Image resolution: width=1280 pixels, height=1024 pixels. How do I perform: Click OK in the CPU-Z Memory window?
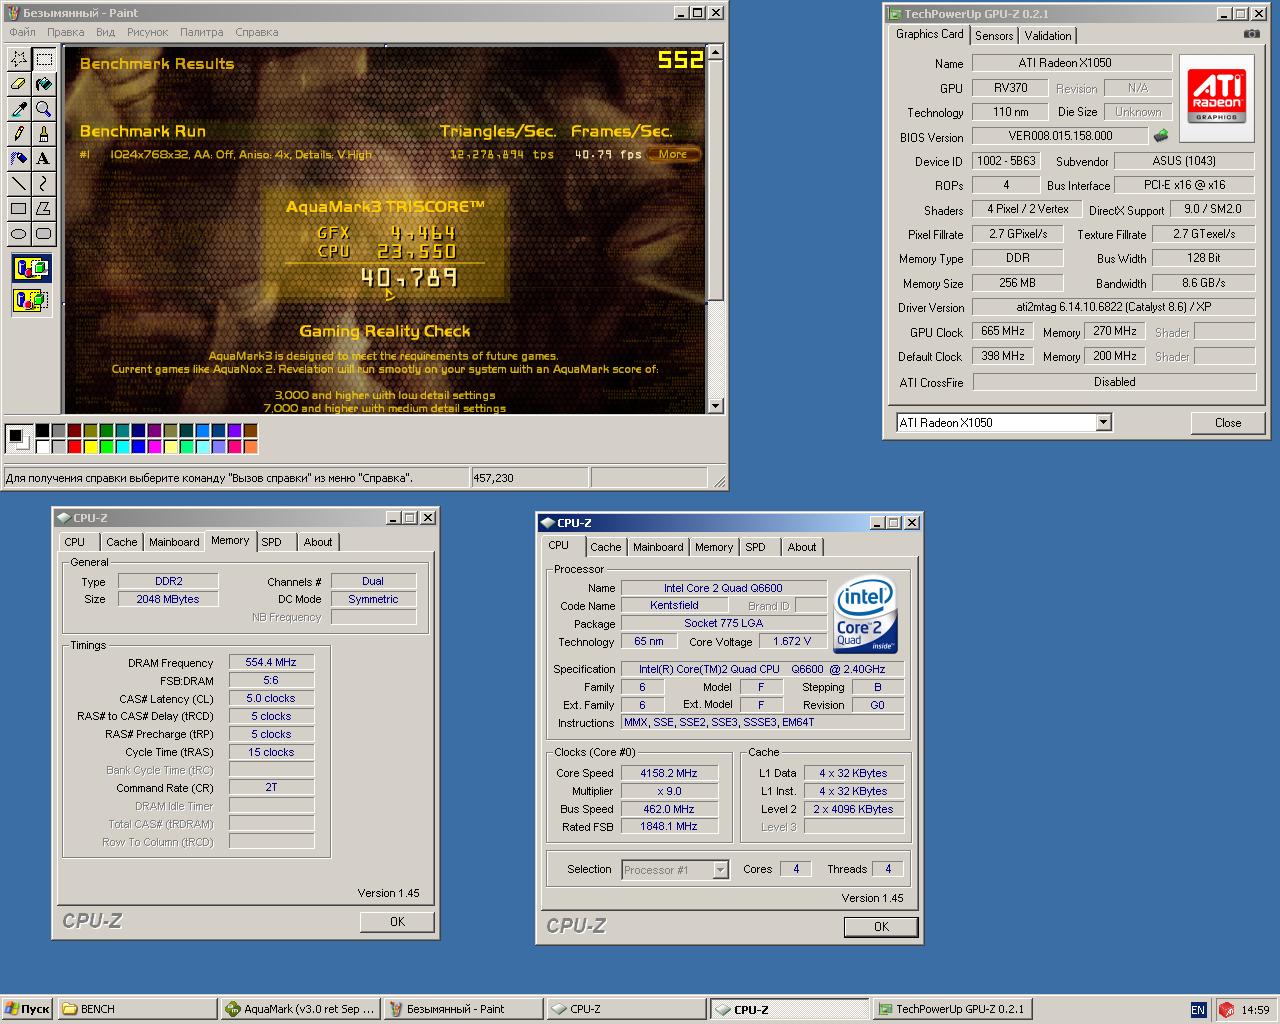[x=397, y=922]
